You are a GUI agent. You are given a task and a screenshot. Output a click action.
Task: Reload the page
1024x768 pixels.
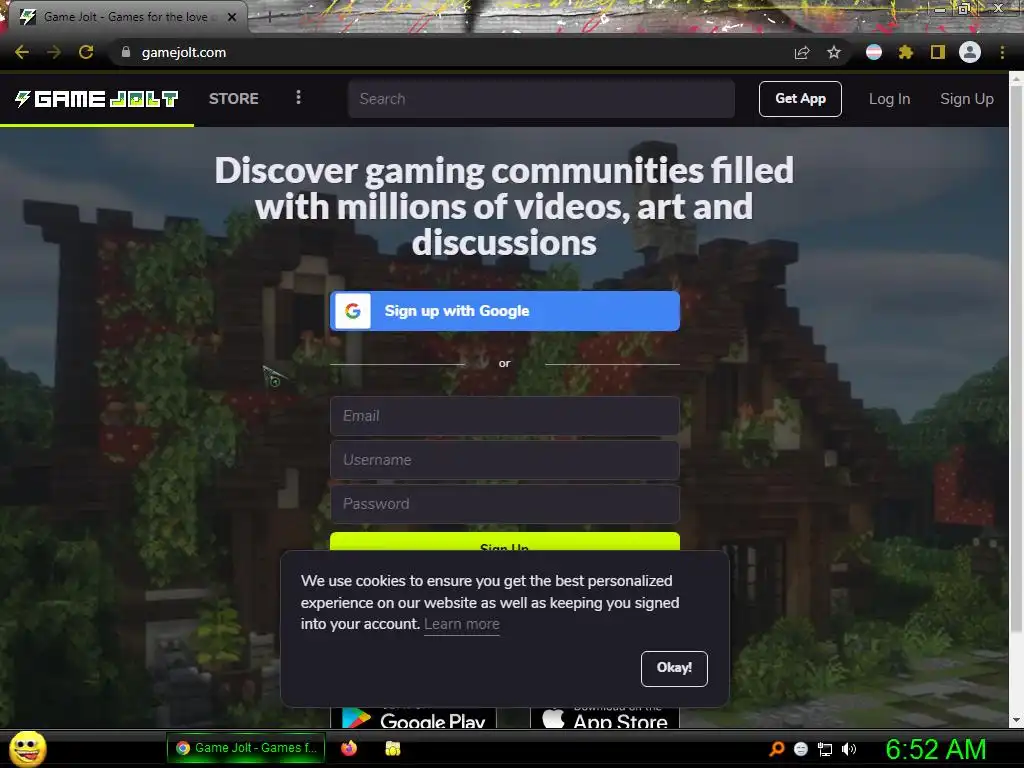point(86,52)
